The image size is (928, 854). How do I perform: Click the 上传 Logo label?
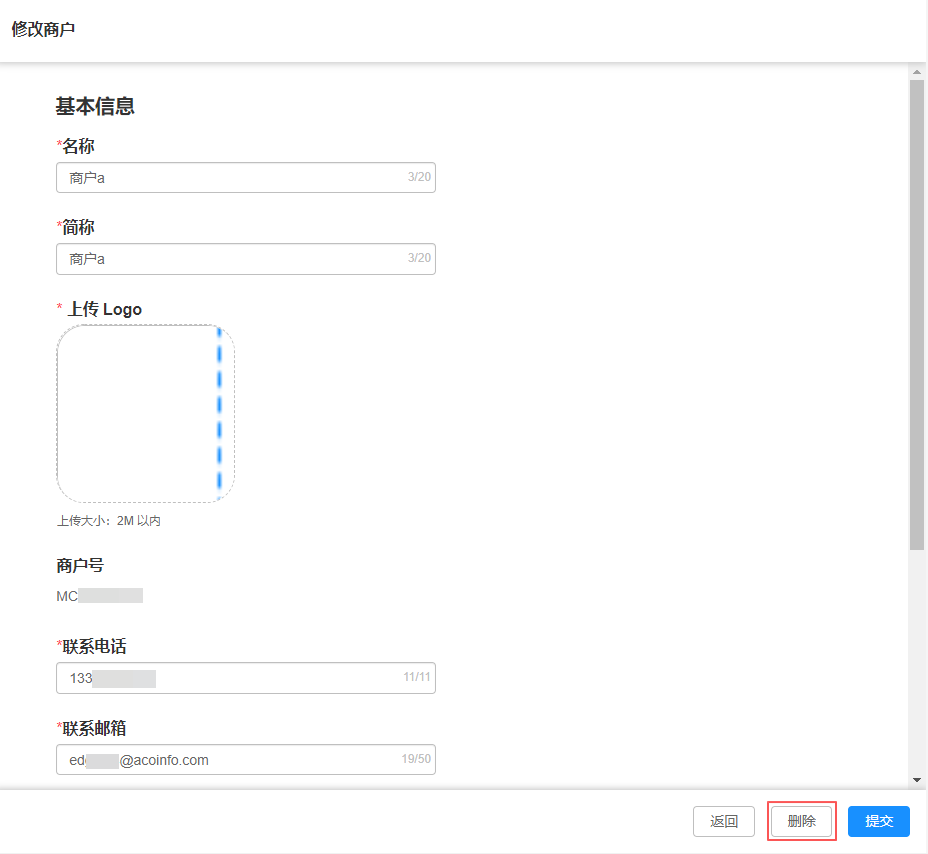[104, 309]
